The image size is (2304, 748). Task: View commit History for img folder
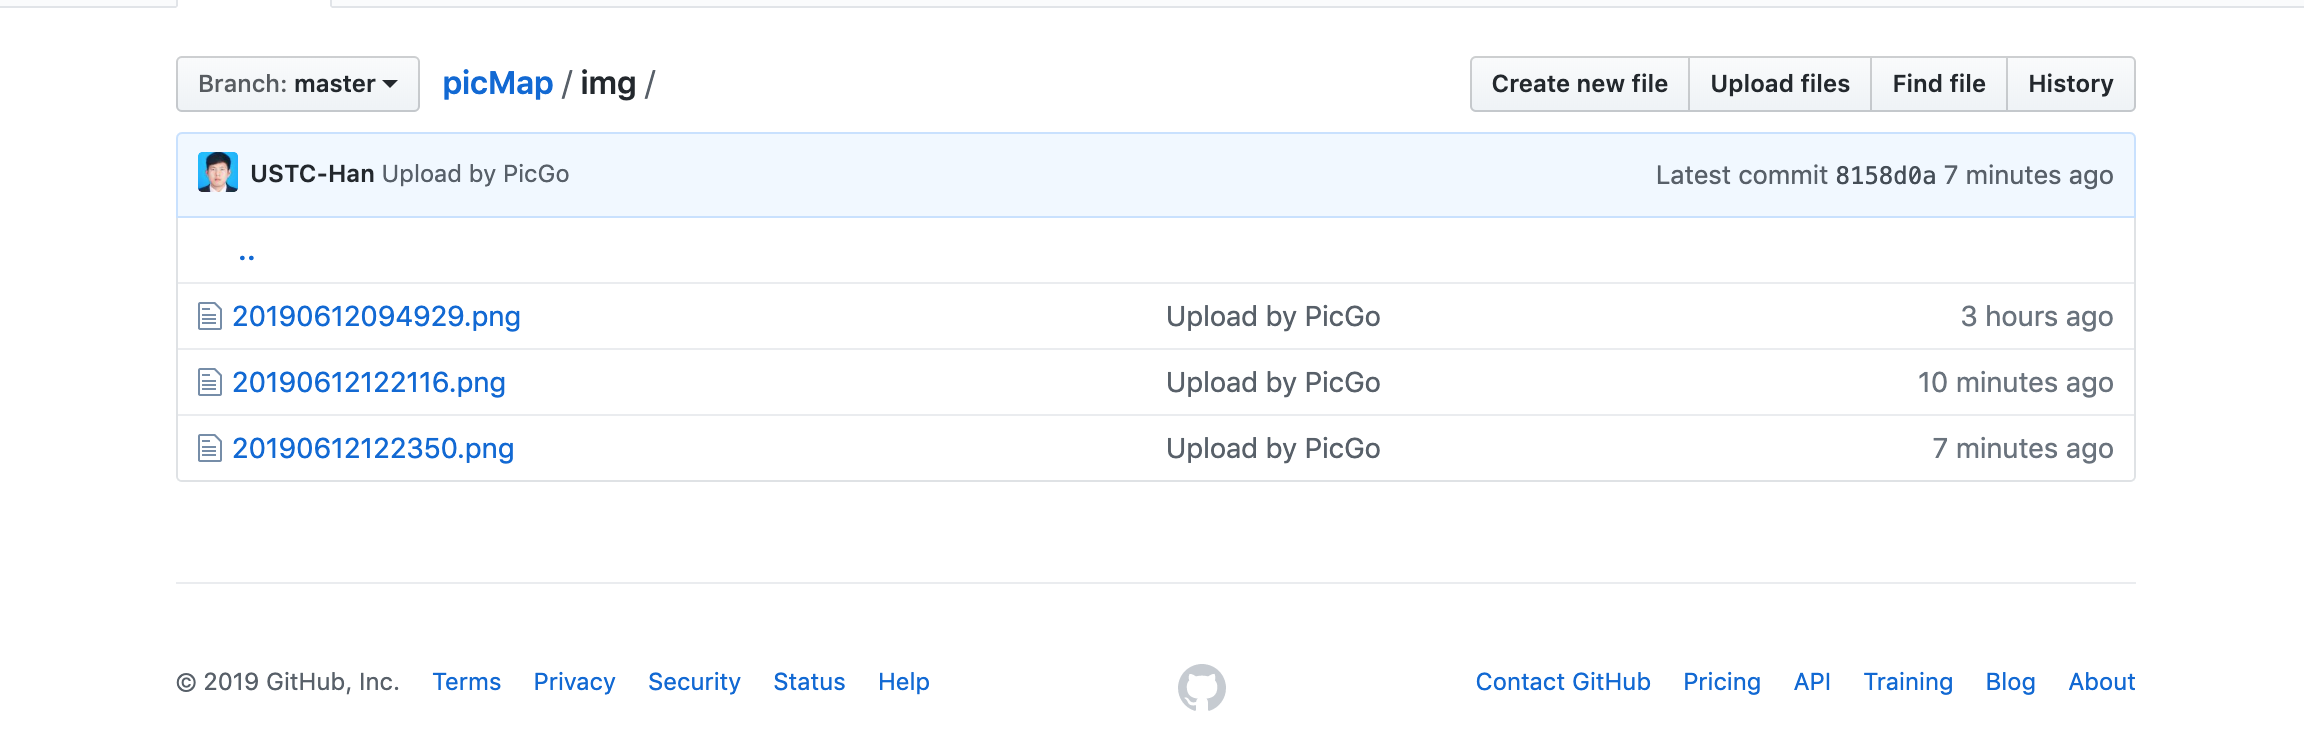pos(2070,84)
